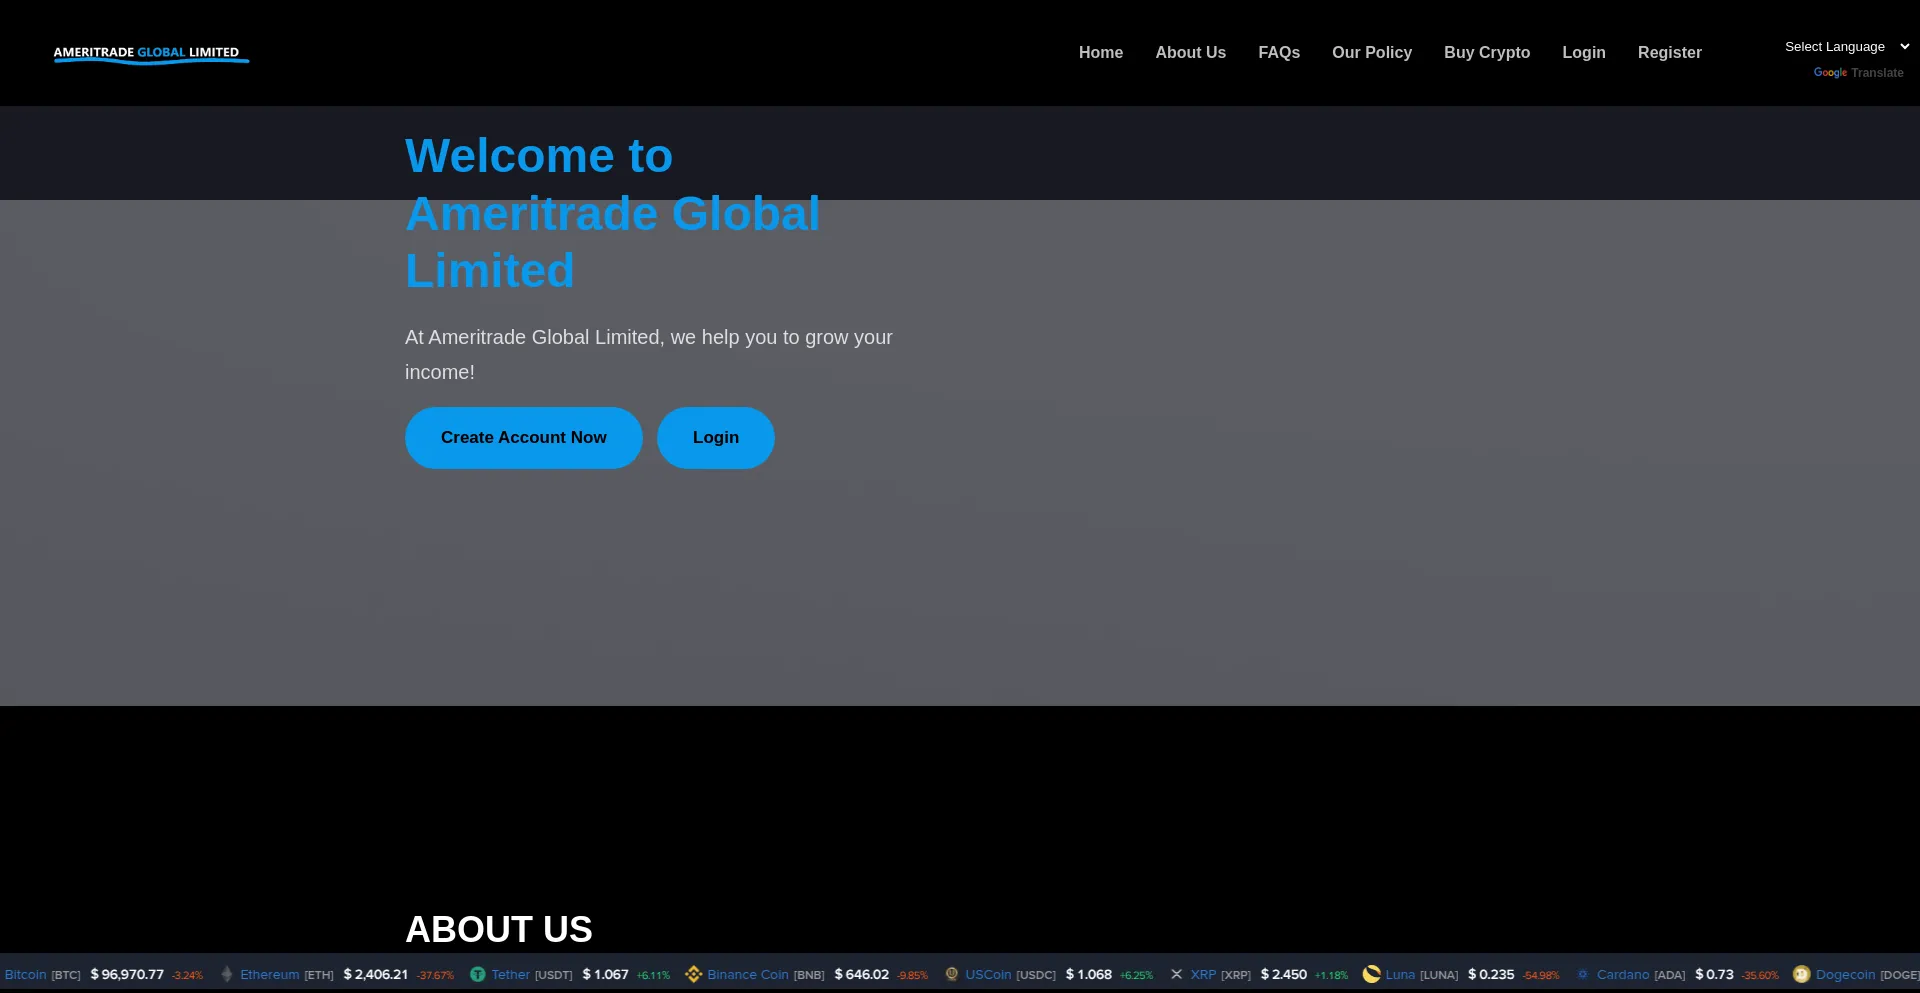Open the Buy Crypto page

[1487, 53]
